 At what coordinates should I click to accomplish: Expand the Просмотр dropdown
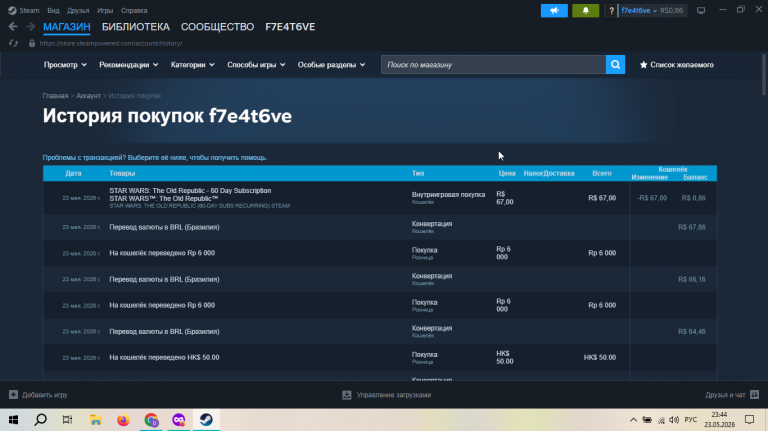coord(65,65)
